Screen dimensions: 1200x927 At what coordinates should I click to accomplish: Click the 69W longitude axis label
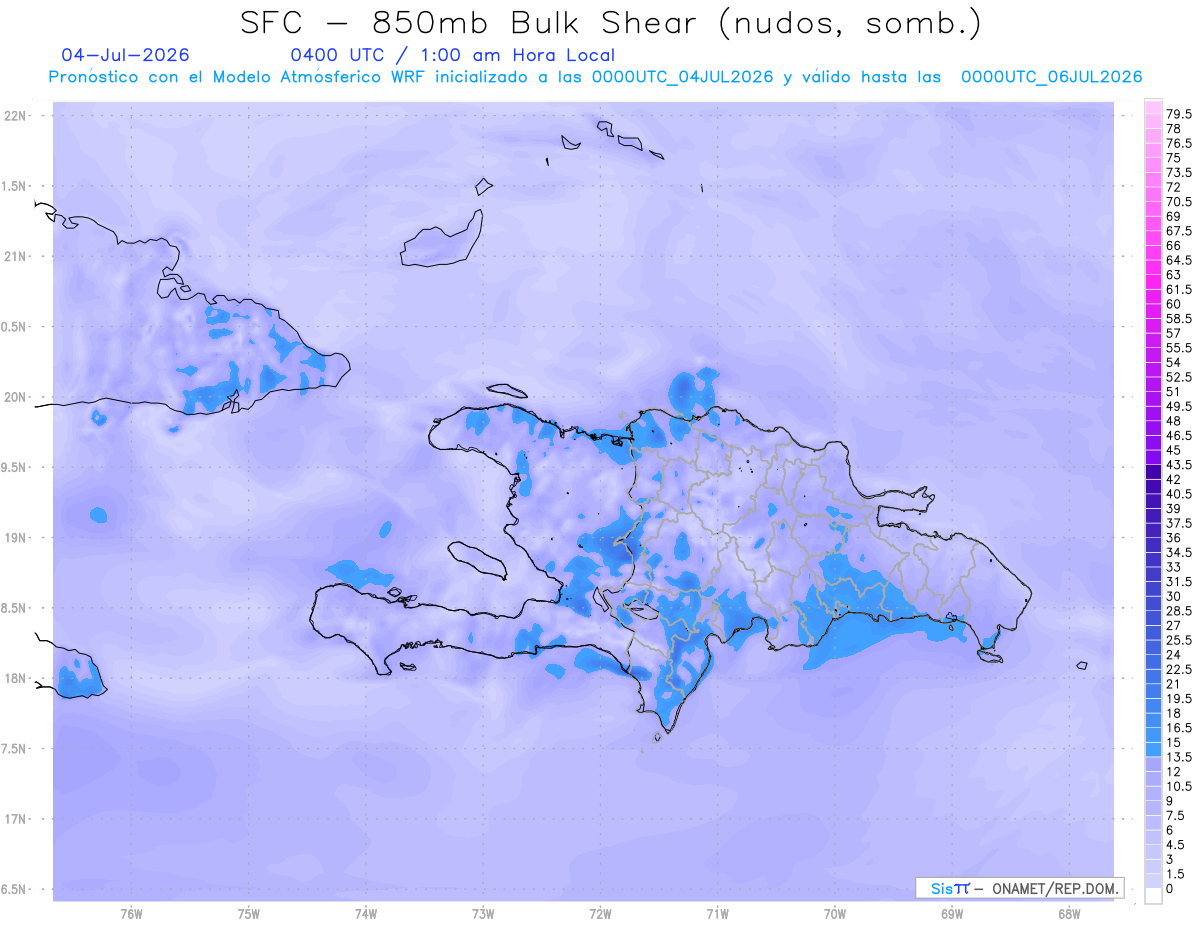coord(952,914)
